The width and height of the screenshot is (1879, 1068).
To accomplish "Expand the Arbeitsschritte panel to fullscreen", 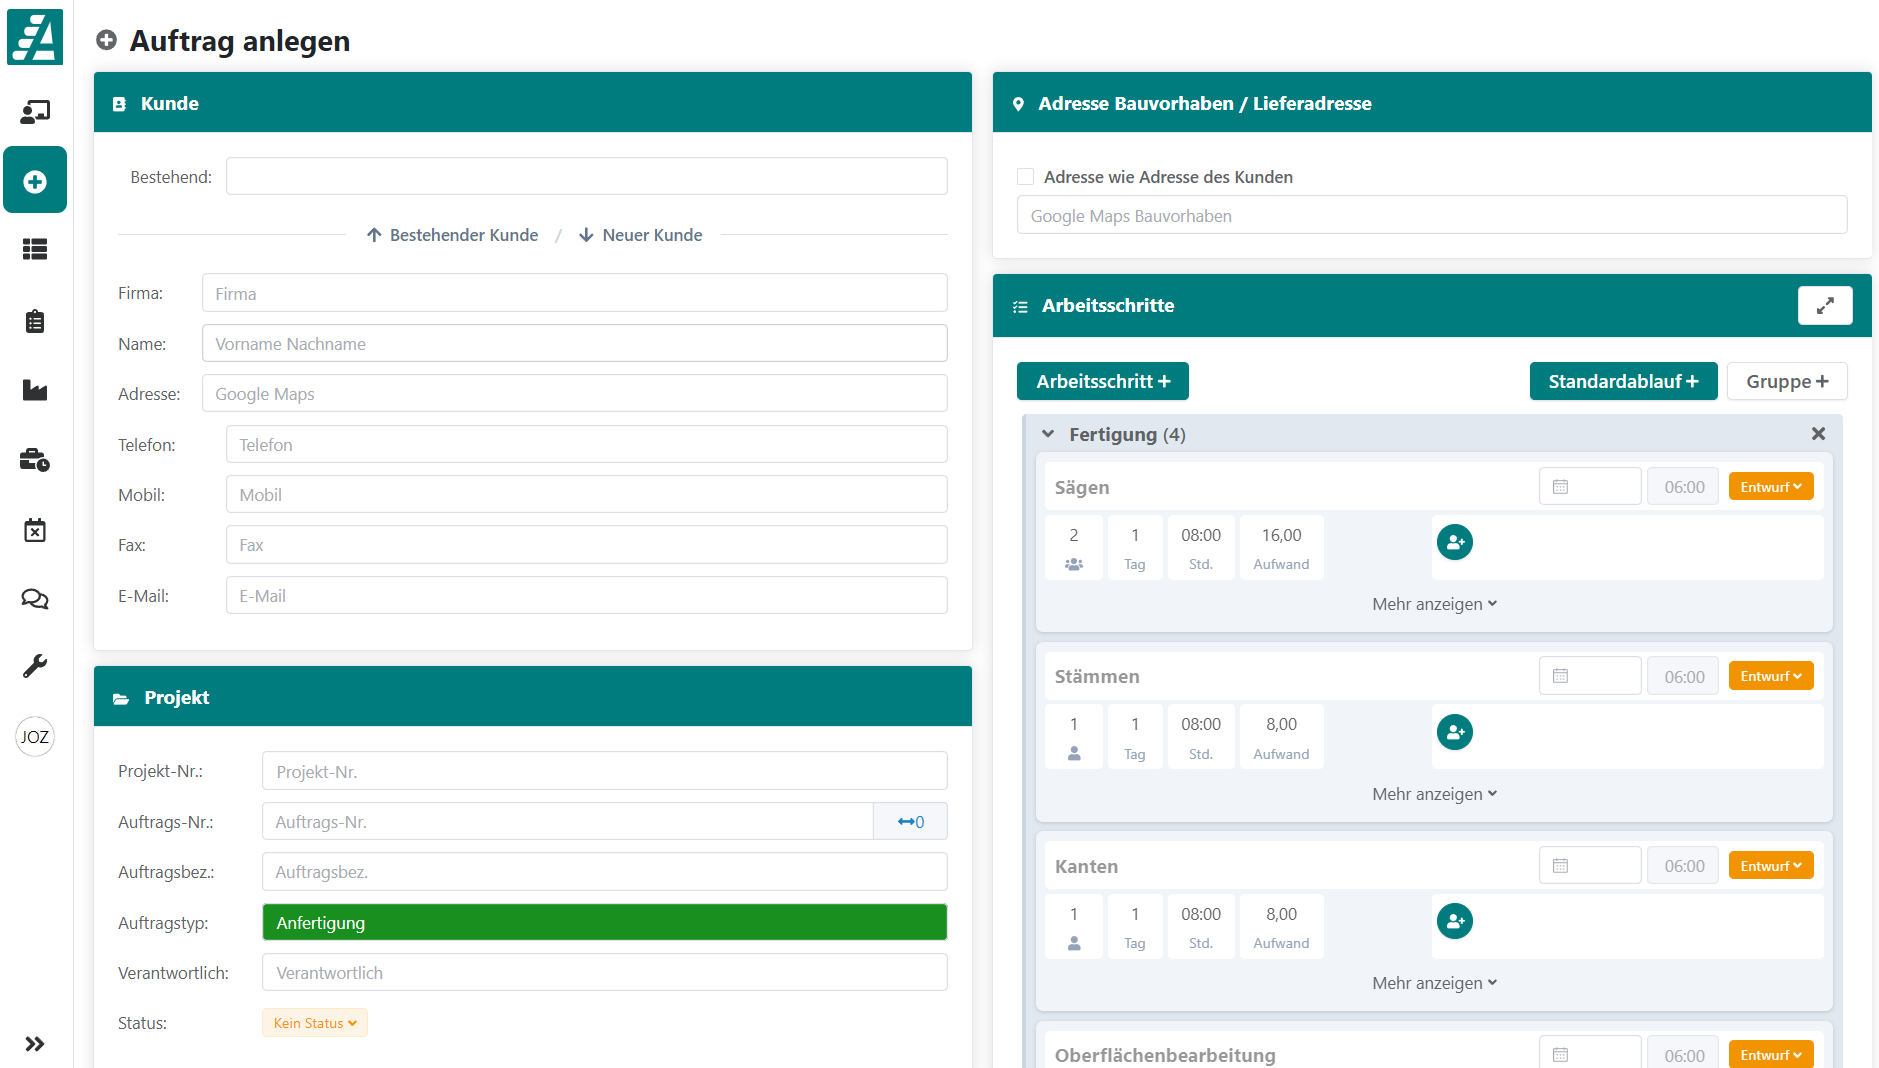I will 1824,306.
